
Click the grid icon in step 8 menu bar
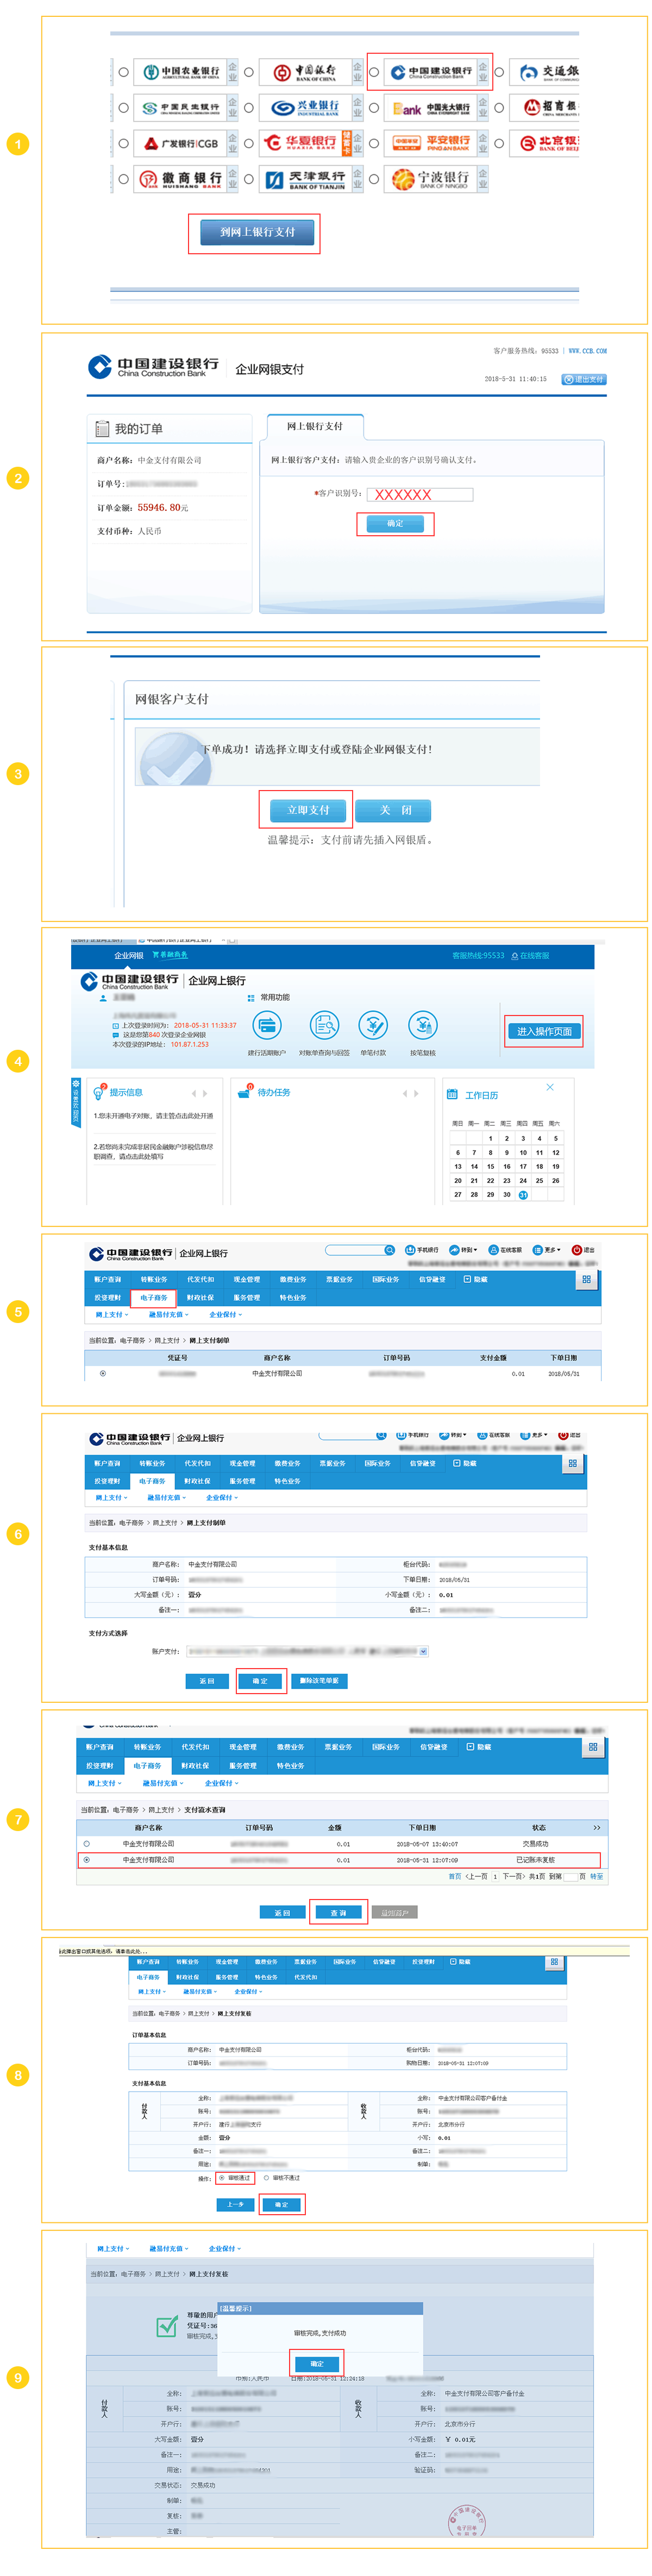pos(554,1962)
